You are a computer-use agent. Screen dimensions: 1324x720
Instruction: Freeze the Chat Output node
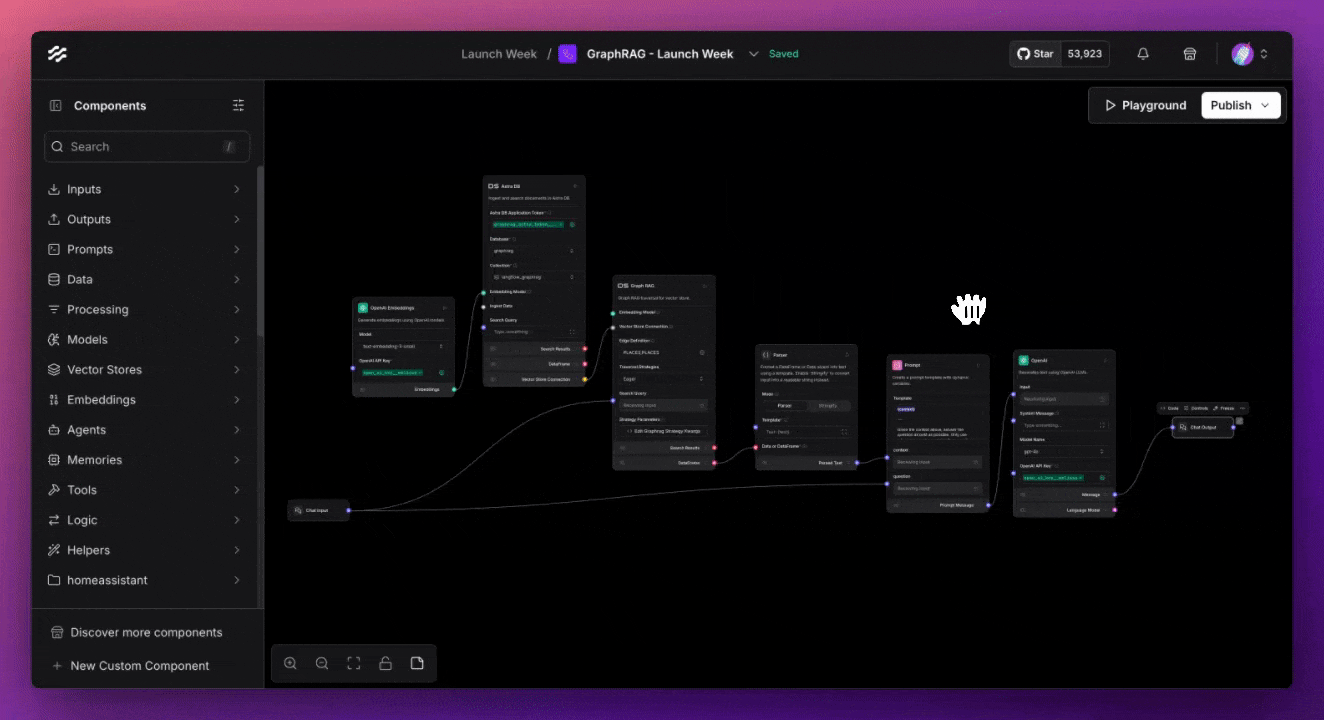point(1224,408)
